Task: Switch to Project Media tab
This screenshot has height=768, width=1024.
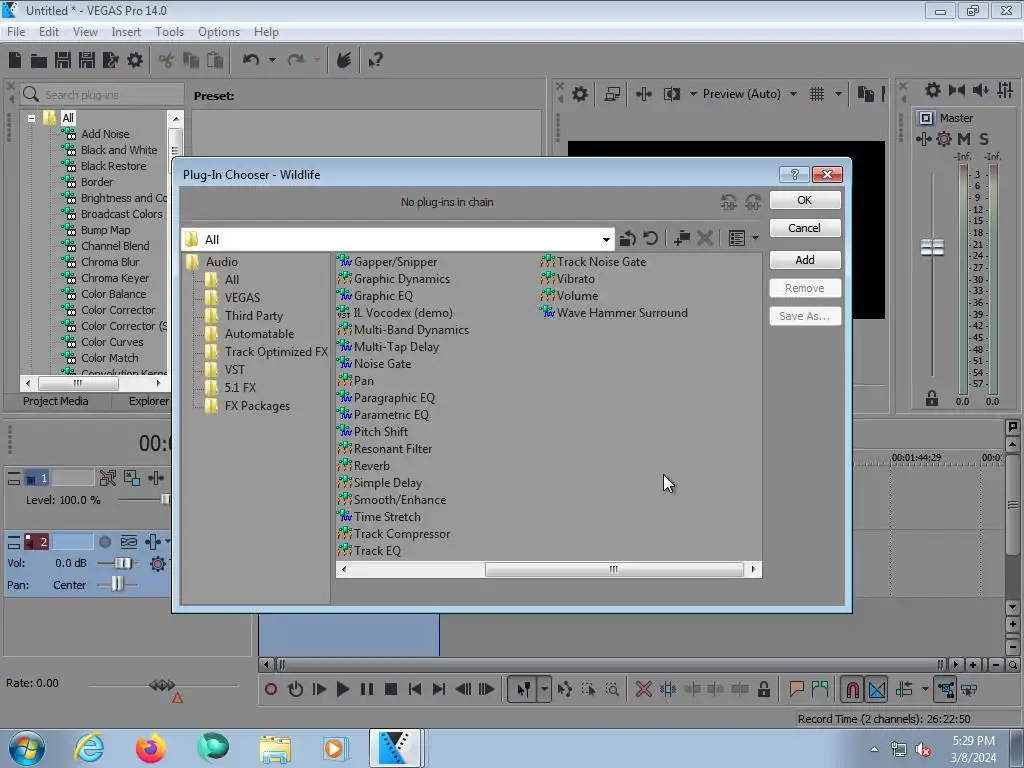Action: pyautogui.click(x=56, y=401)
